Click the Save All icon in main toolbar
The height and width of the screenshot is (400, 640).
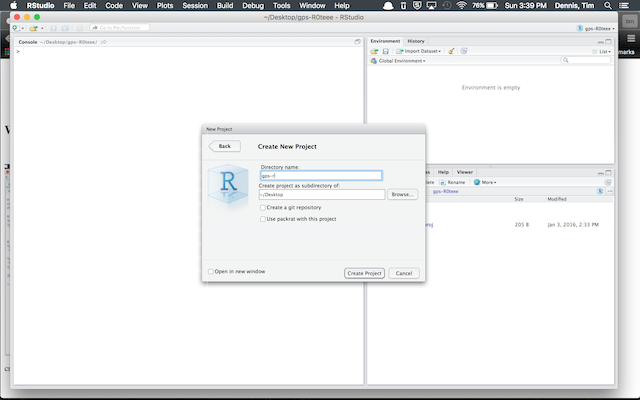tap(65, 28)
